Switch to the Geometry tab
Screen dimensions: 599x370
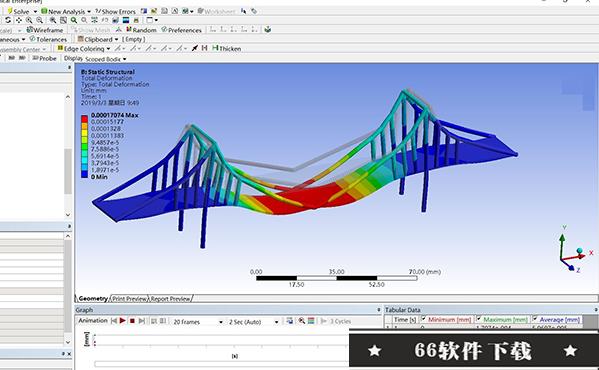click(x=93, y=299)
